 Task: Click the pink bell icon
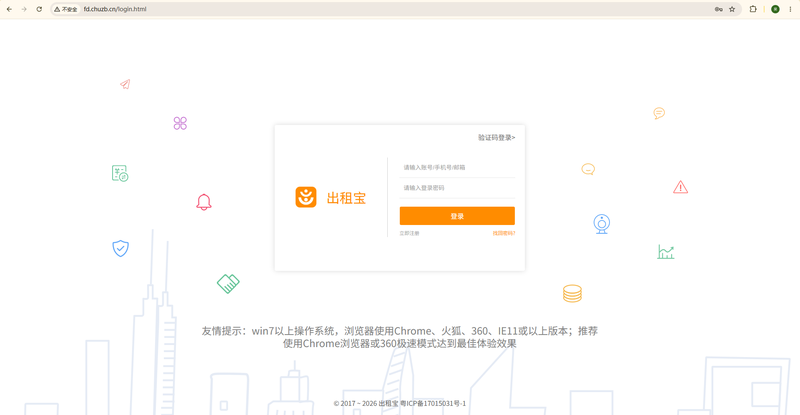(204, 202)
